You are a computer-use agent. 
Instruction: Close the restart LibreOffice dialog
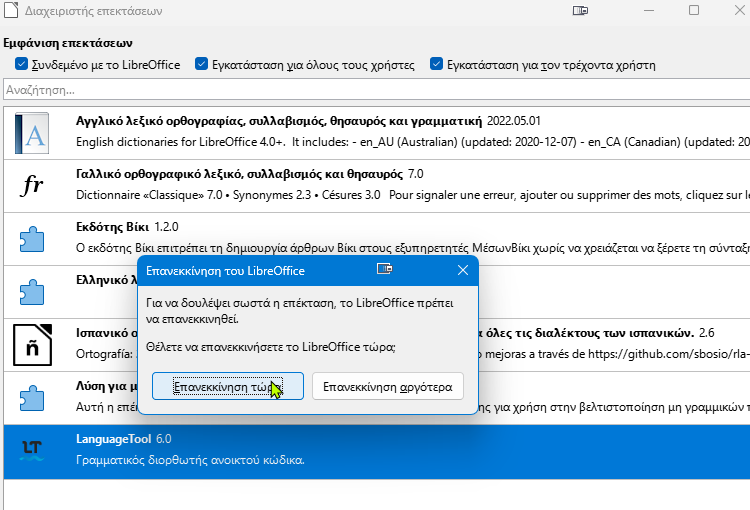pos(463,270)
